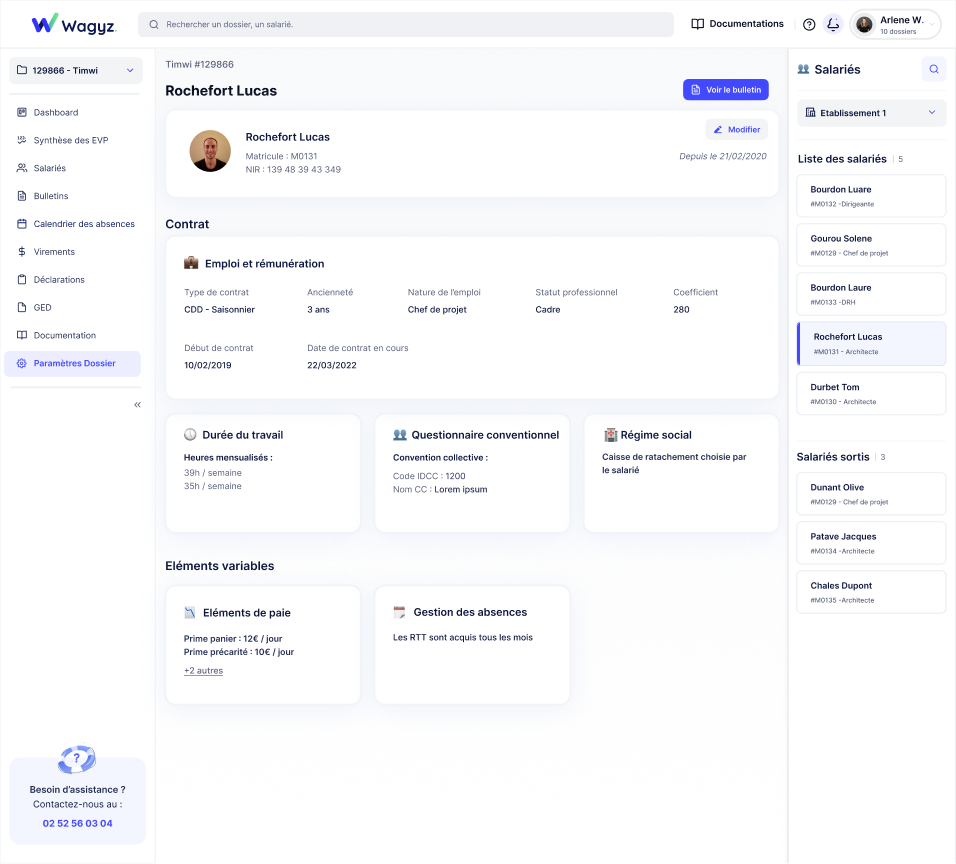Click Rochefort Lucas profile photo

(x=210, y=151)
